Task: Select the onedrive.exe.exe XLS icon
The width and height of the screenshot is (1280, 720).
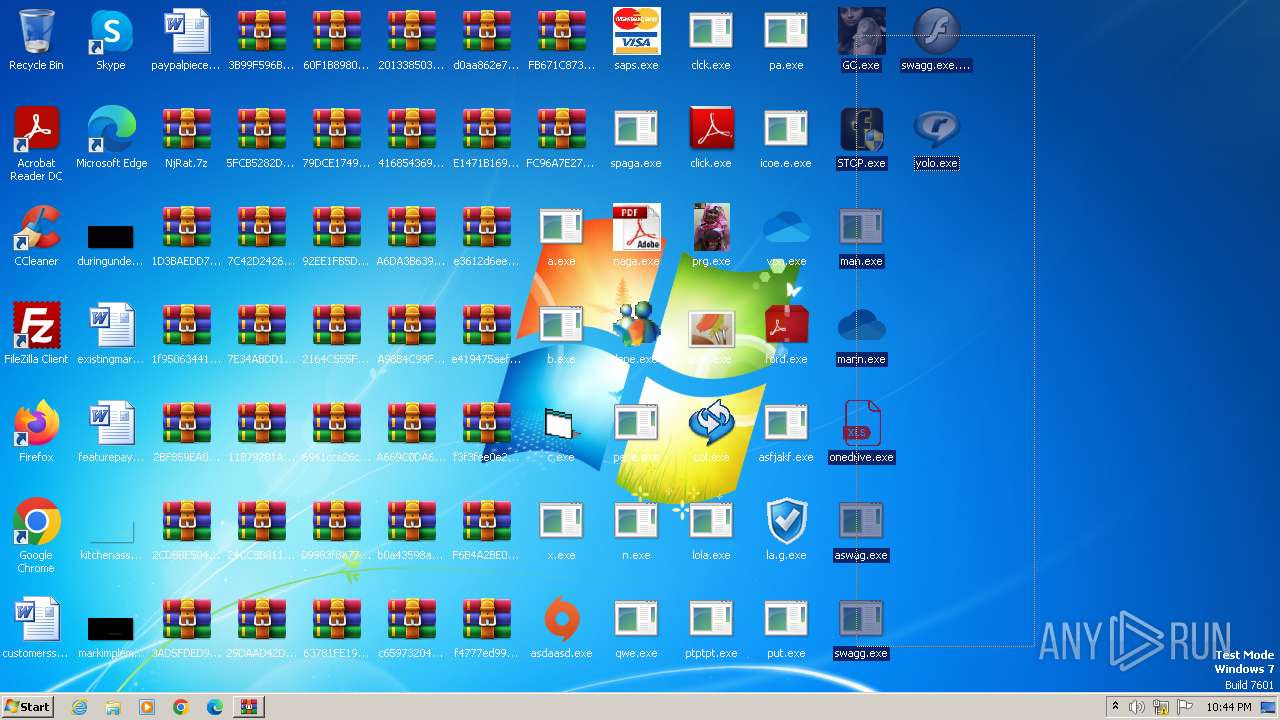Action: pyautogui.click(x=861, y=432)
